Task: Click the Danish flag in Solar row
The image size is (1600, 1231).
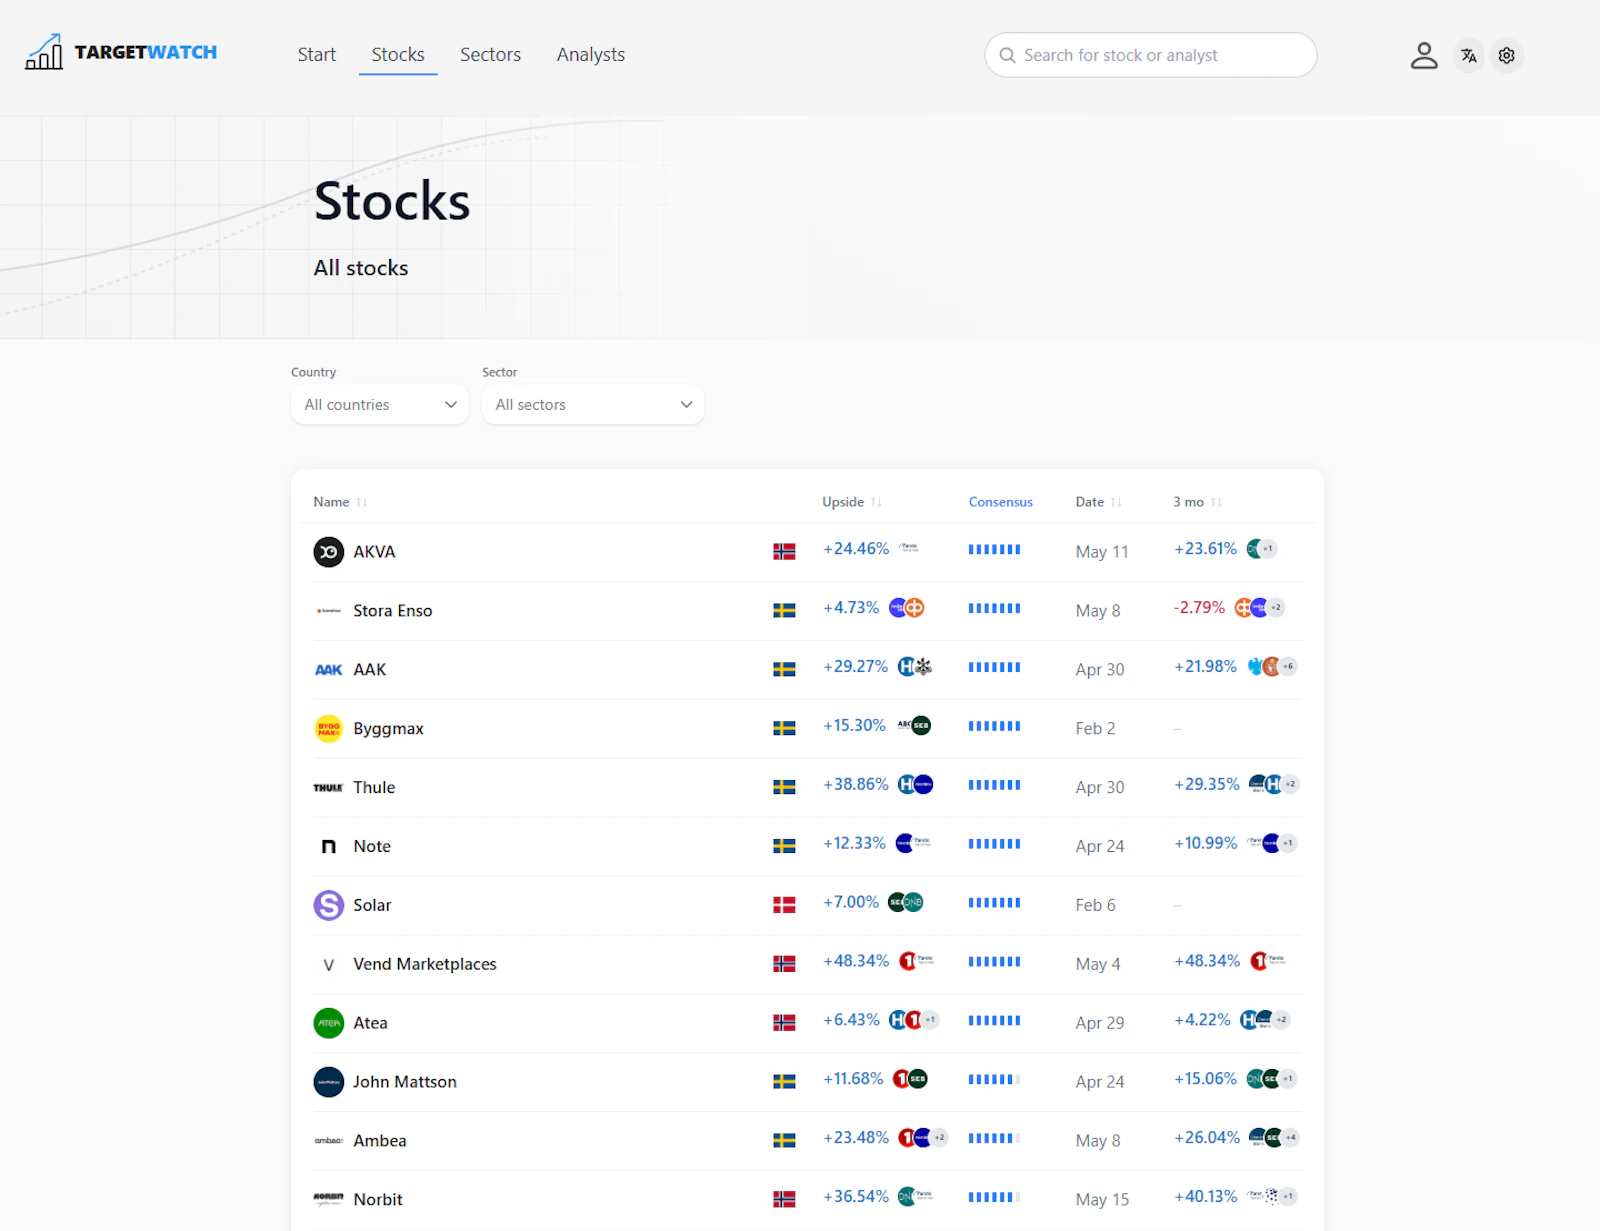Action: 784,905
